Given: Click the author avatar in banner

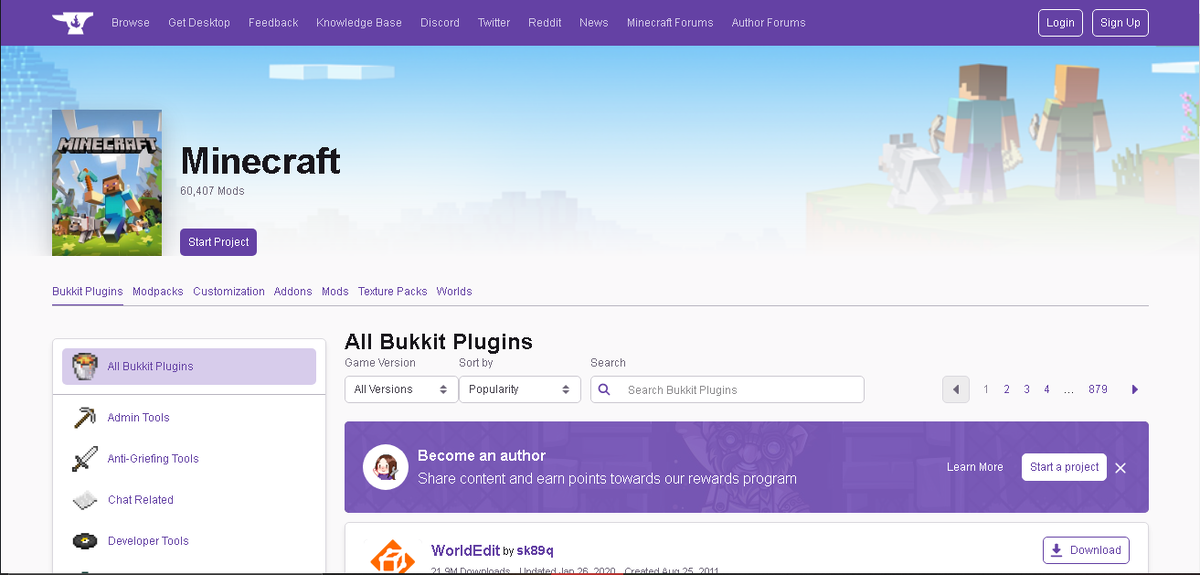Looking at the screenshot, I should [385, 467].
